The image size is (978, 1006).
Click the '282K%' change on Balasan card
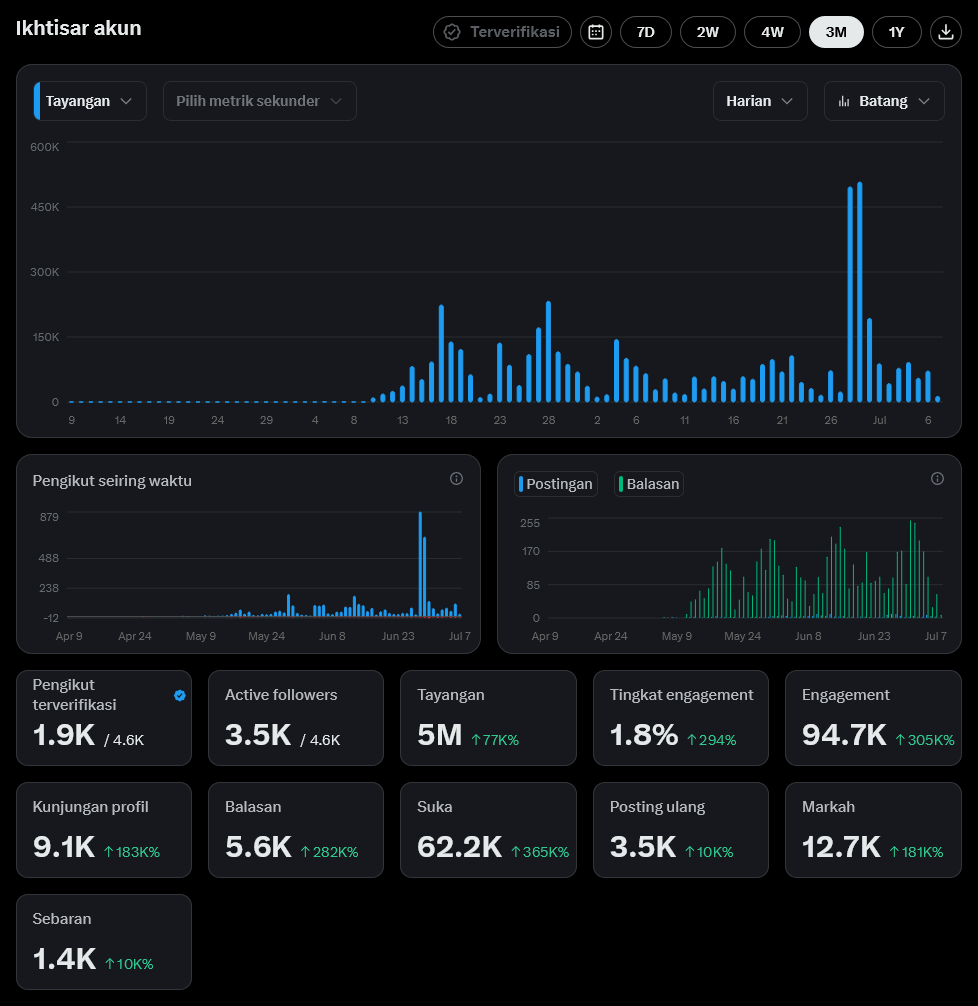pyautogui.click(x=329, y=852)
